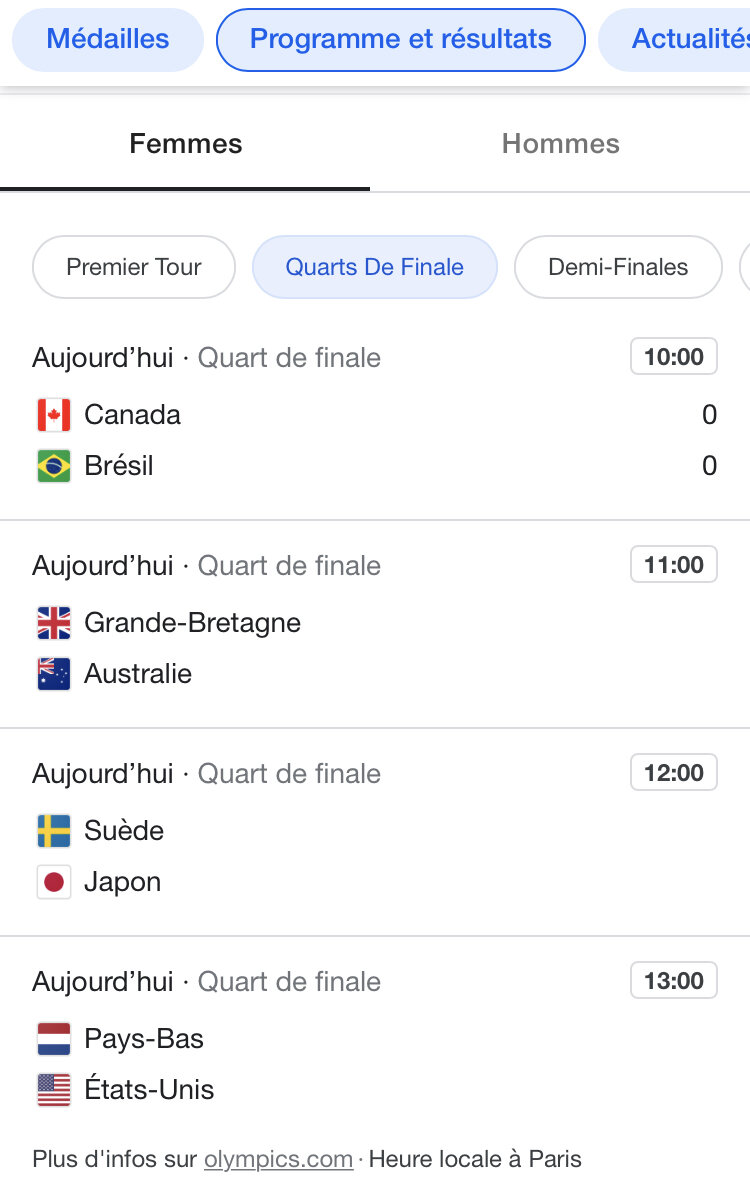
Task: Open the Médailles section
Action: point(108,40)
